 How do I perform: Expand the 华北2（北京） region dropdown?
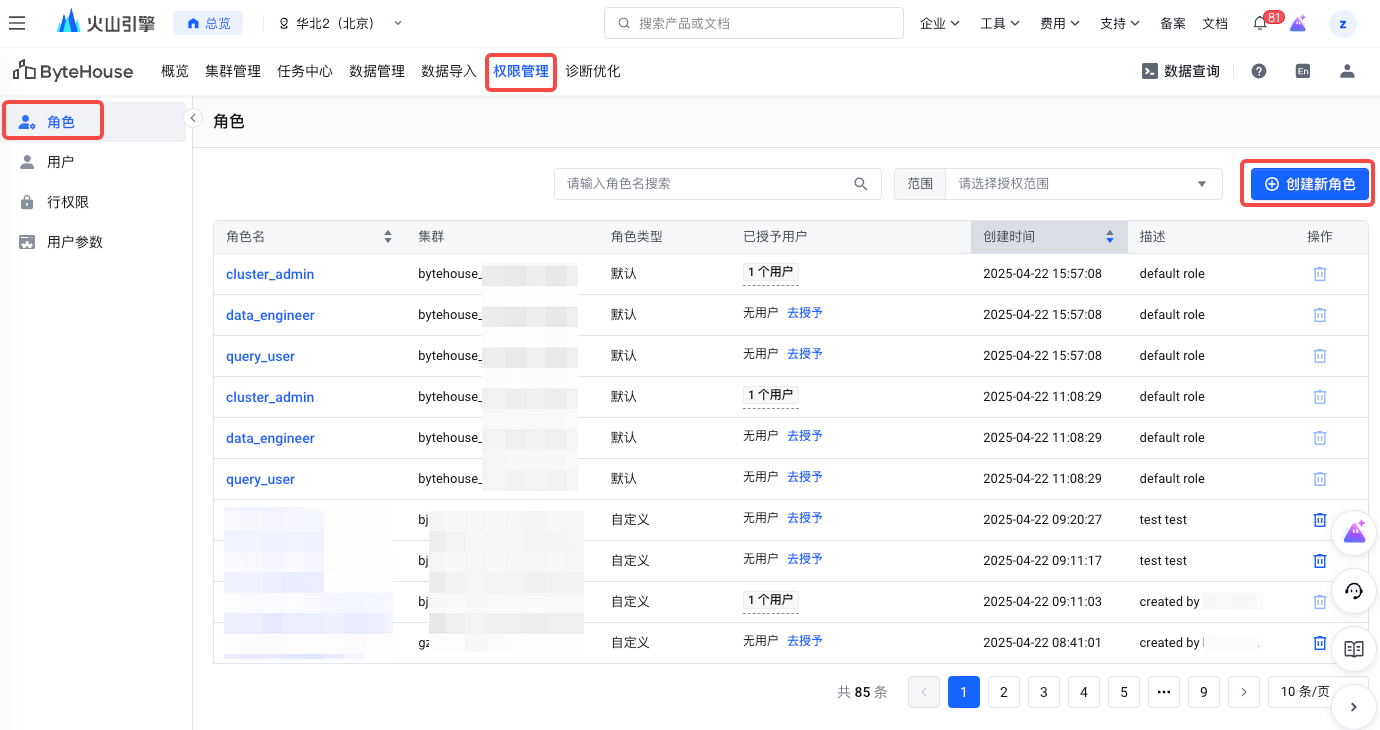coord(340,23)
